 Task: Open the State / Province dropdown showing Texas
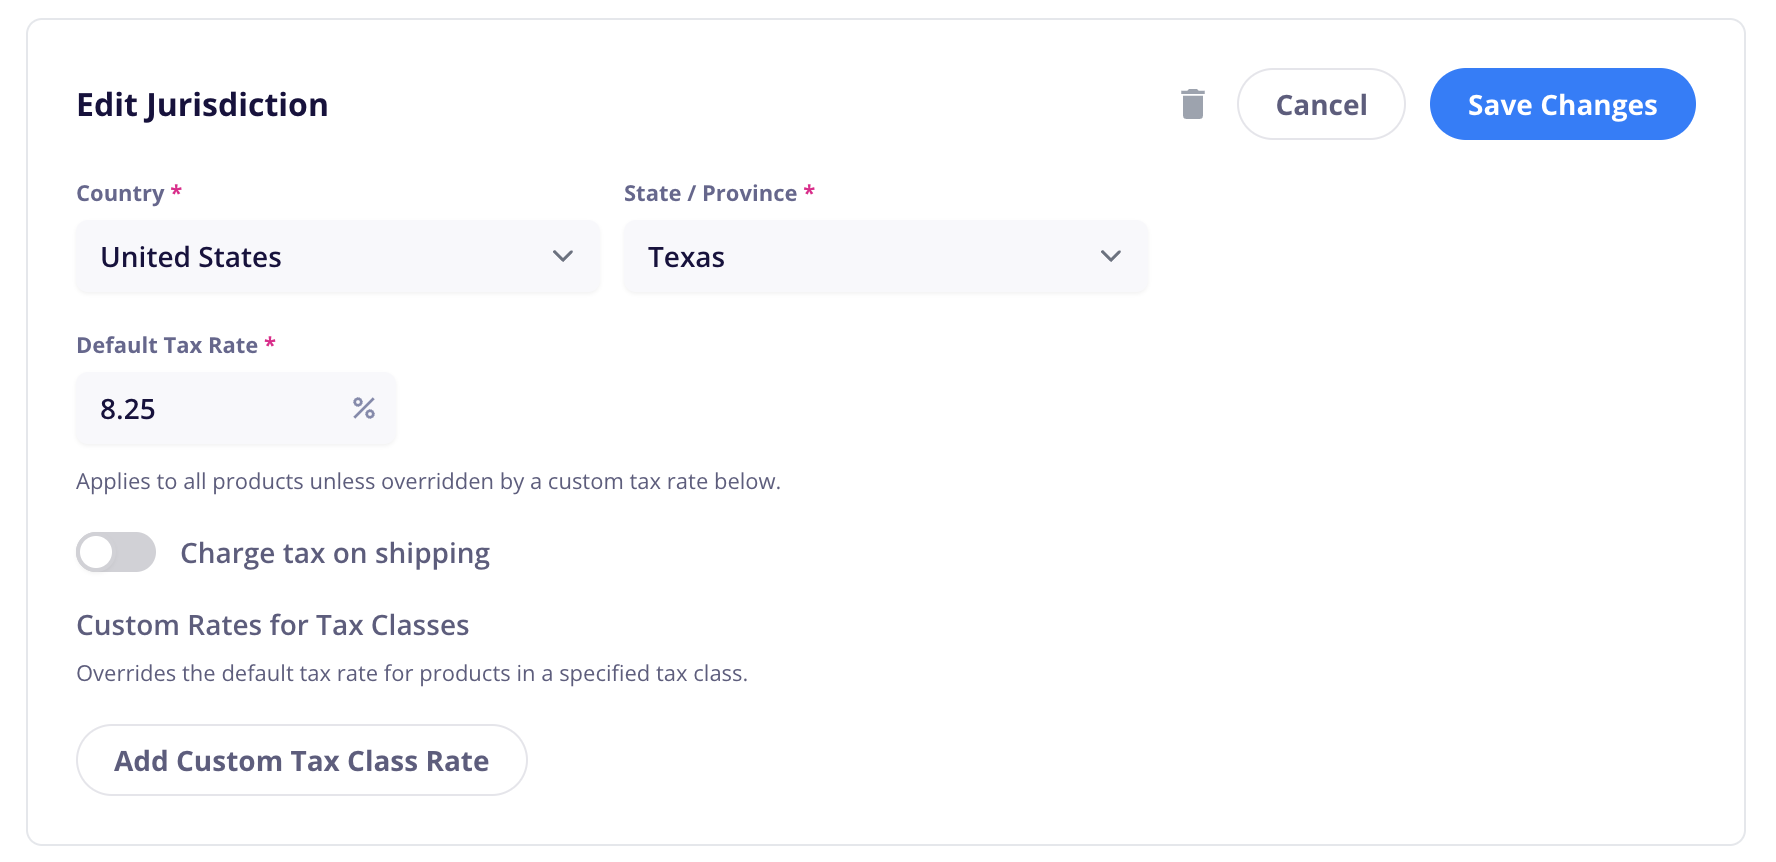click(x=886, y=257)
